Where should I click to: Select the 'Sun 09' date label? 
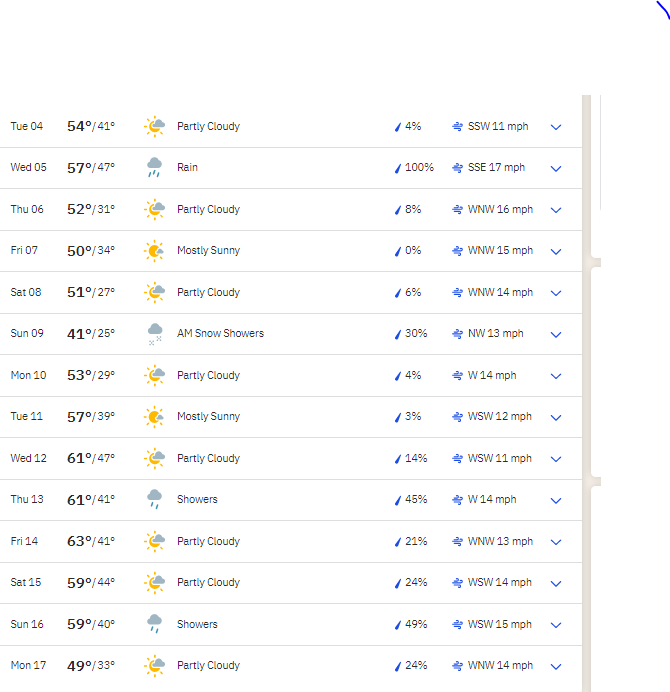[x=27, y=333]
